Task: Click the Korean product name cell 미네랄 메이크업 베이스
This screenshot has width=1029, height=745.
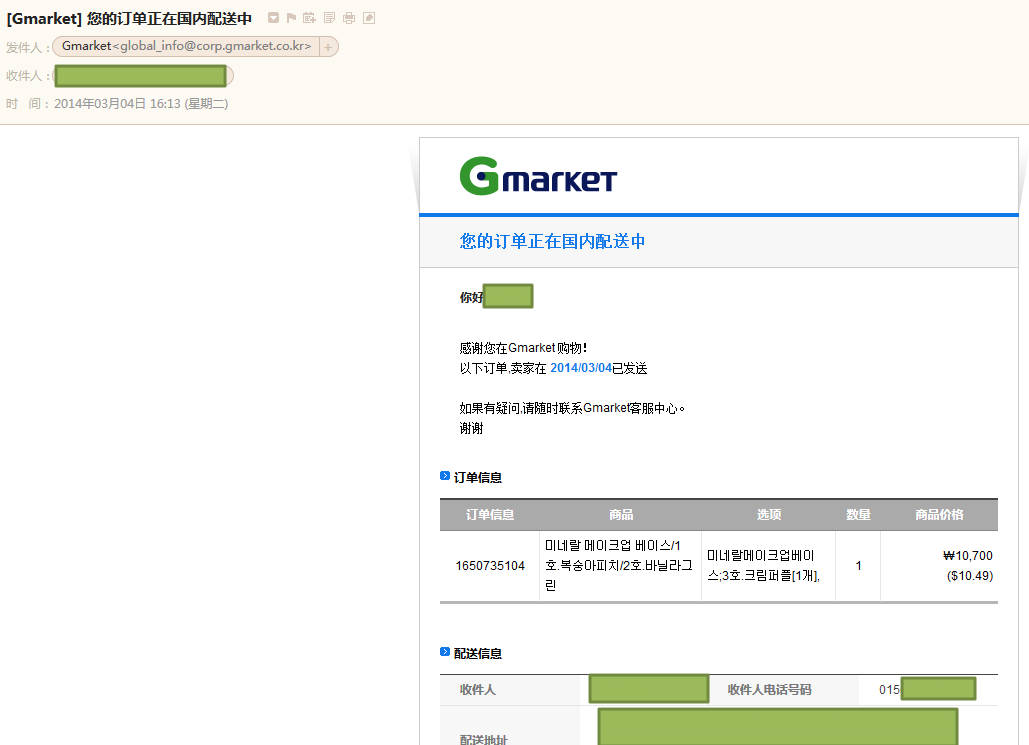Action: tap(618, 565)
